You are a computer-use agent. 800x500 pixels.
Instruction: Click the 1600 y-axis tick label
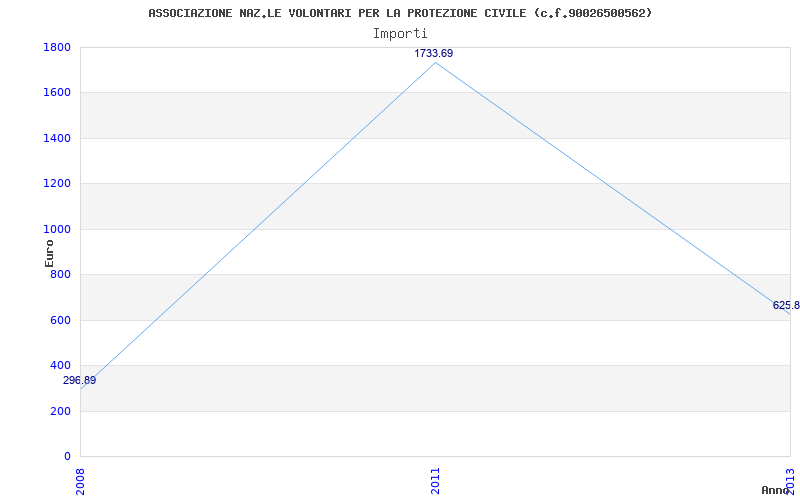click(57, 93)
